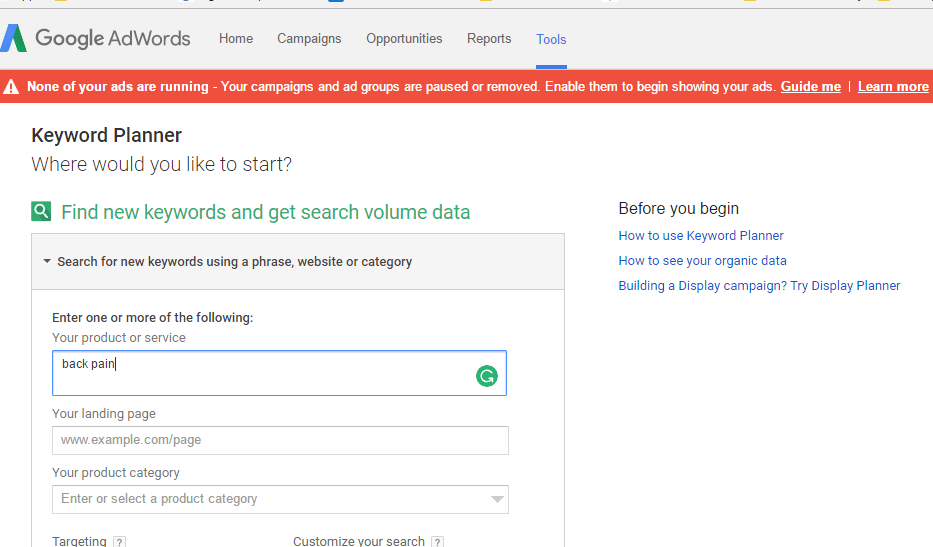Click 'Where would you like to start?' text
This screenshot has height=547, width=933.
(x=161, y=164)
